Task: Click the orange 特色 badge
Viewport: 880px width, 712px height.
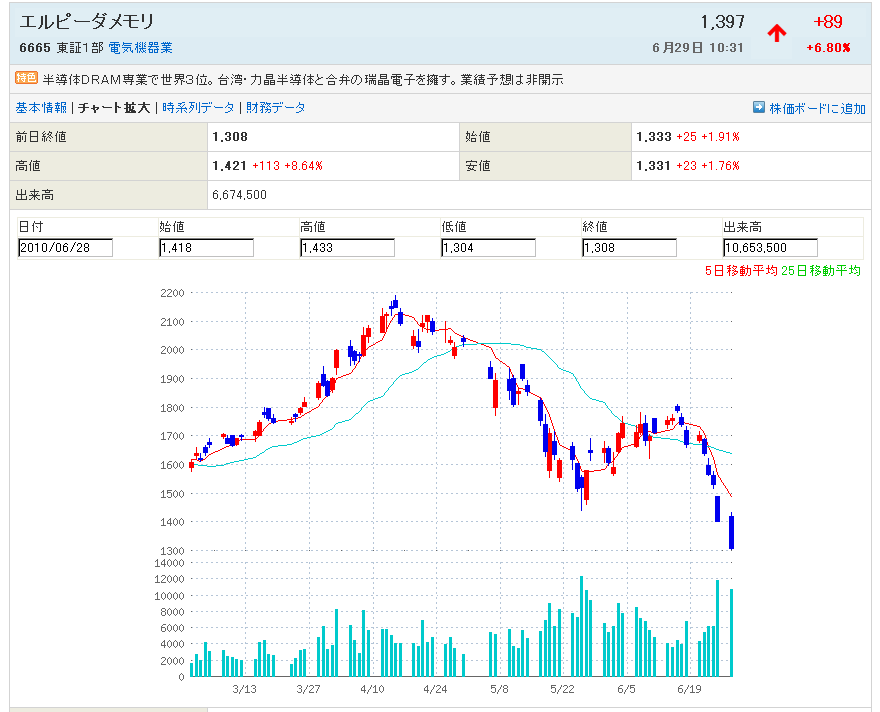Action: (x=26, y=78)
